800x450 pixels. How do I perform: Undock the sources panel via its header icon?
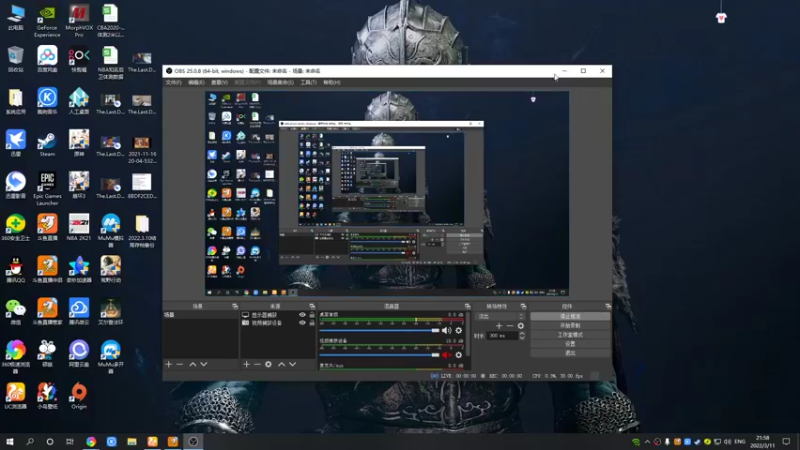[312, 306]
